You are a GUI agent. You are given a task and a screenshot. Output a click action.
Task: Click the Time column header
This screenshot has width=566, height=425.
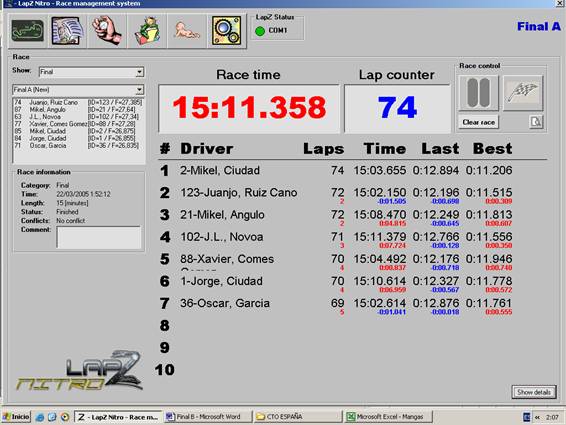pos(385,149)
